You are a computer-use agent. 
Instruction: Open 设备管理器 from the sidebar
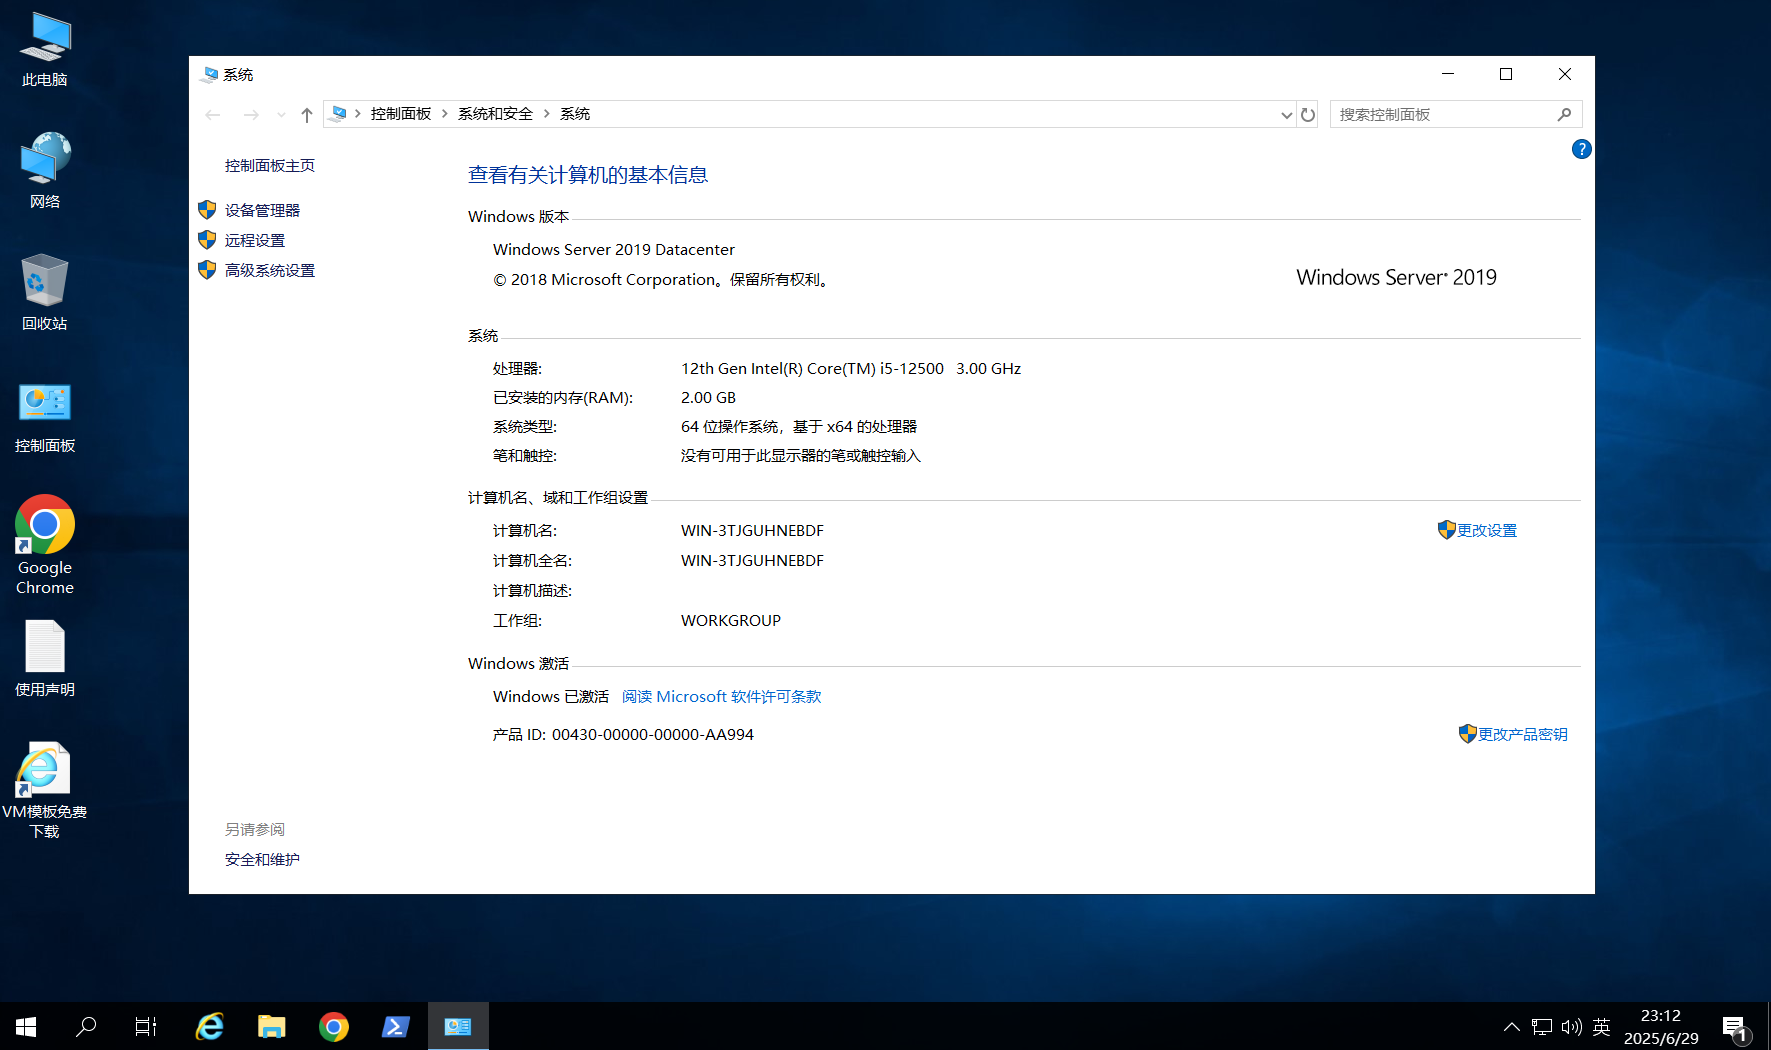pos(262,210)
